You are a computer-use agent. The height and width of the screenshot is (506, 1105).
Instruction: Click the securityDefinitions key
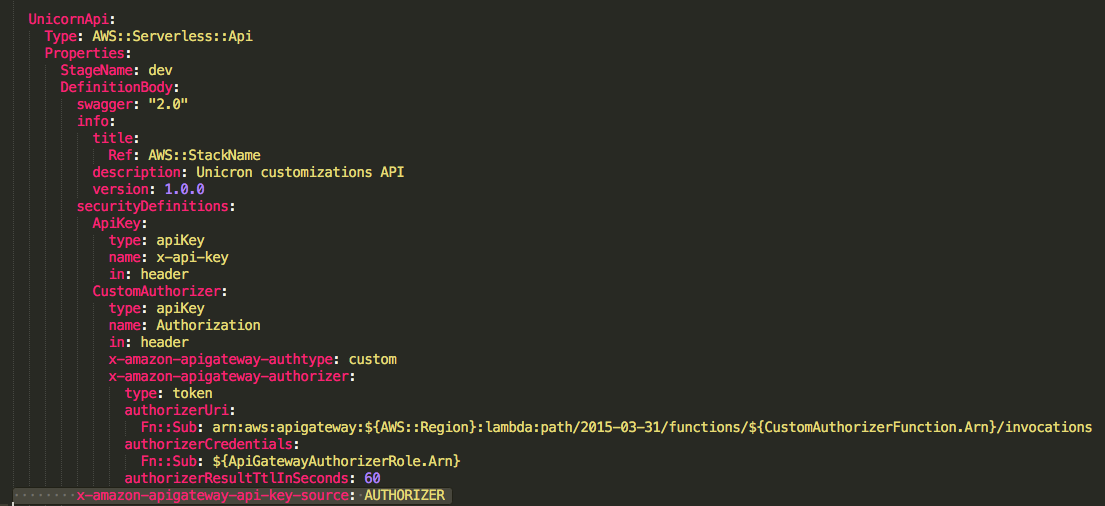click(x=152, y=206)
